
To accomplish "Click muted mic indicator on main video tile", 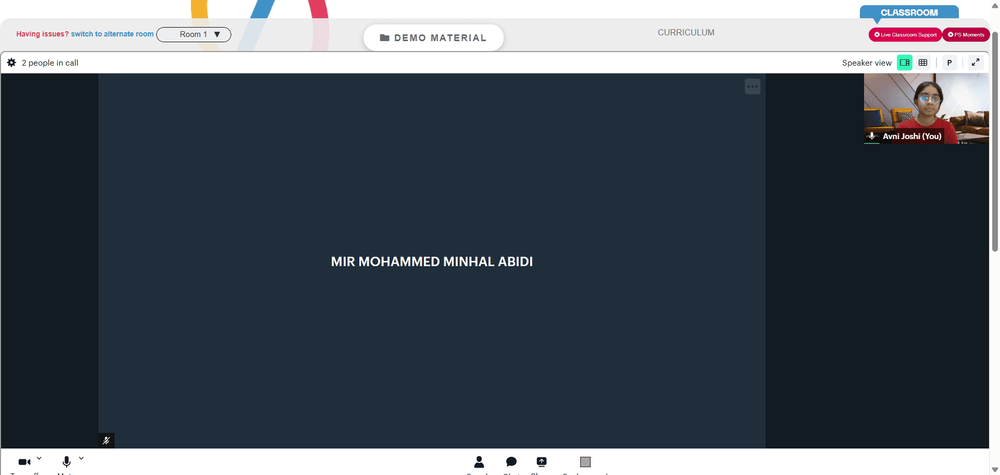I will (x=107, y=441).
